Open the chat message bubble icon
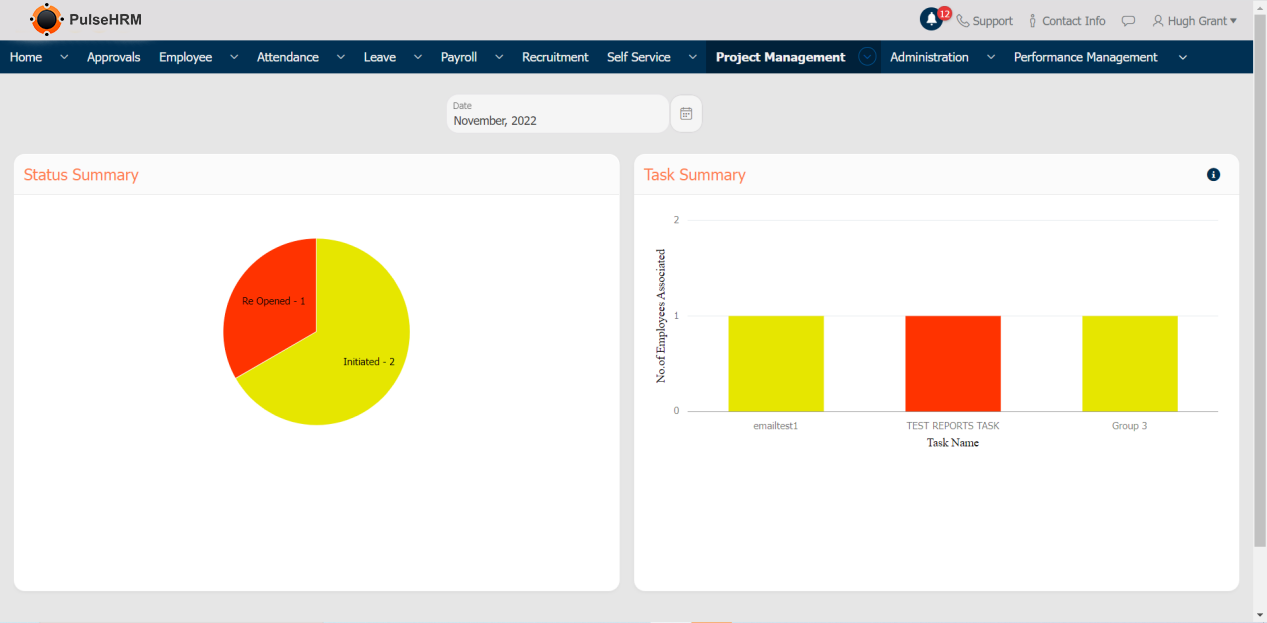Viewport: 1267px width, 623px height. coord(1128,21)
